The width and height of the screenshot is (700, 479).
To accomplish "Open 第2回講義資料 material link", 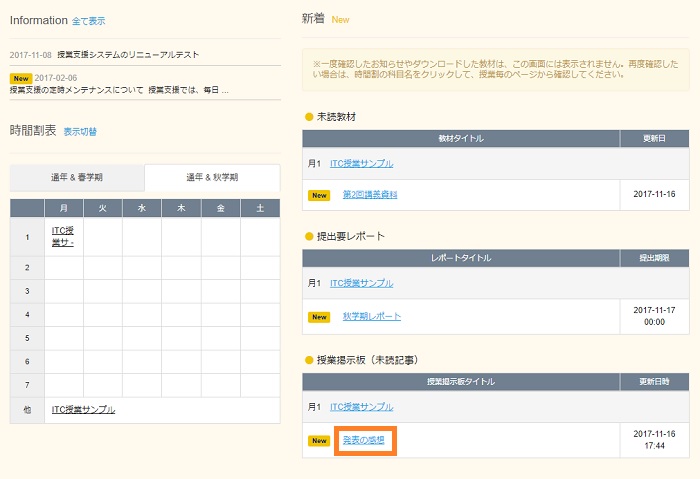I will pyautogui.click(x=369, y=194).
